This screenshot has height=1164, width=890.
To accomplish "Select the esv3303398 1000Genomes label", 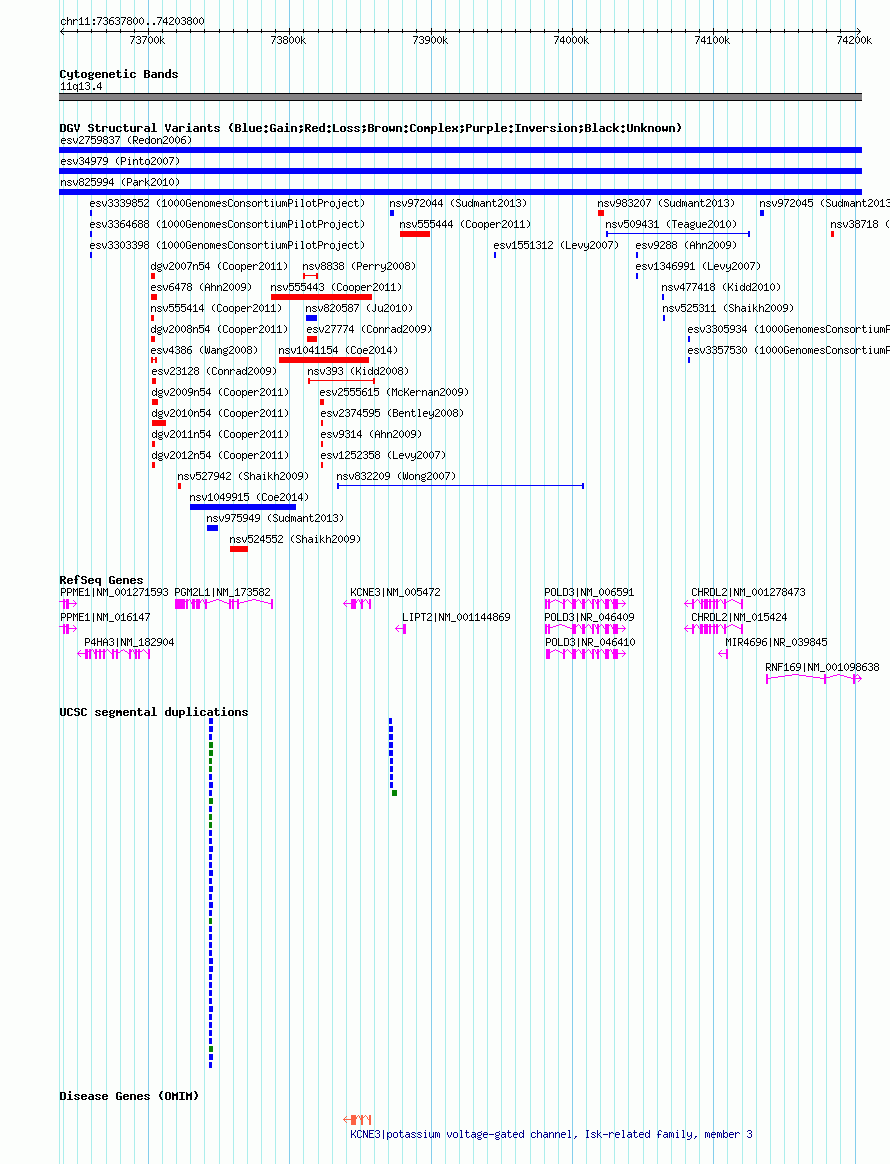I will pyautogui.click(x=227, y=245).
